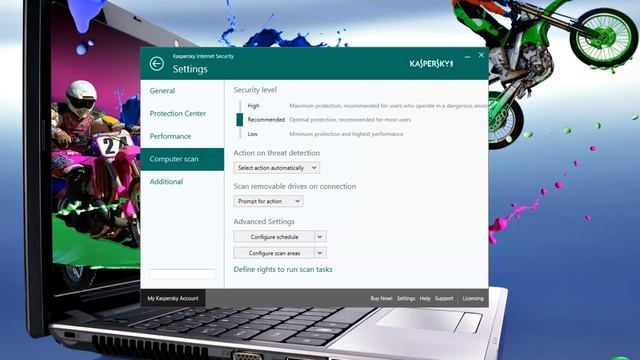Expand arrow next to Configure scan areas
The height and width of the screenshot is (360, 640).
click(320, 253)
